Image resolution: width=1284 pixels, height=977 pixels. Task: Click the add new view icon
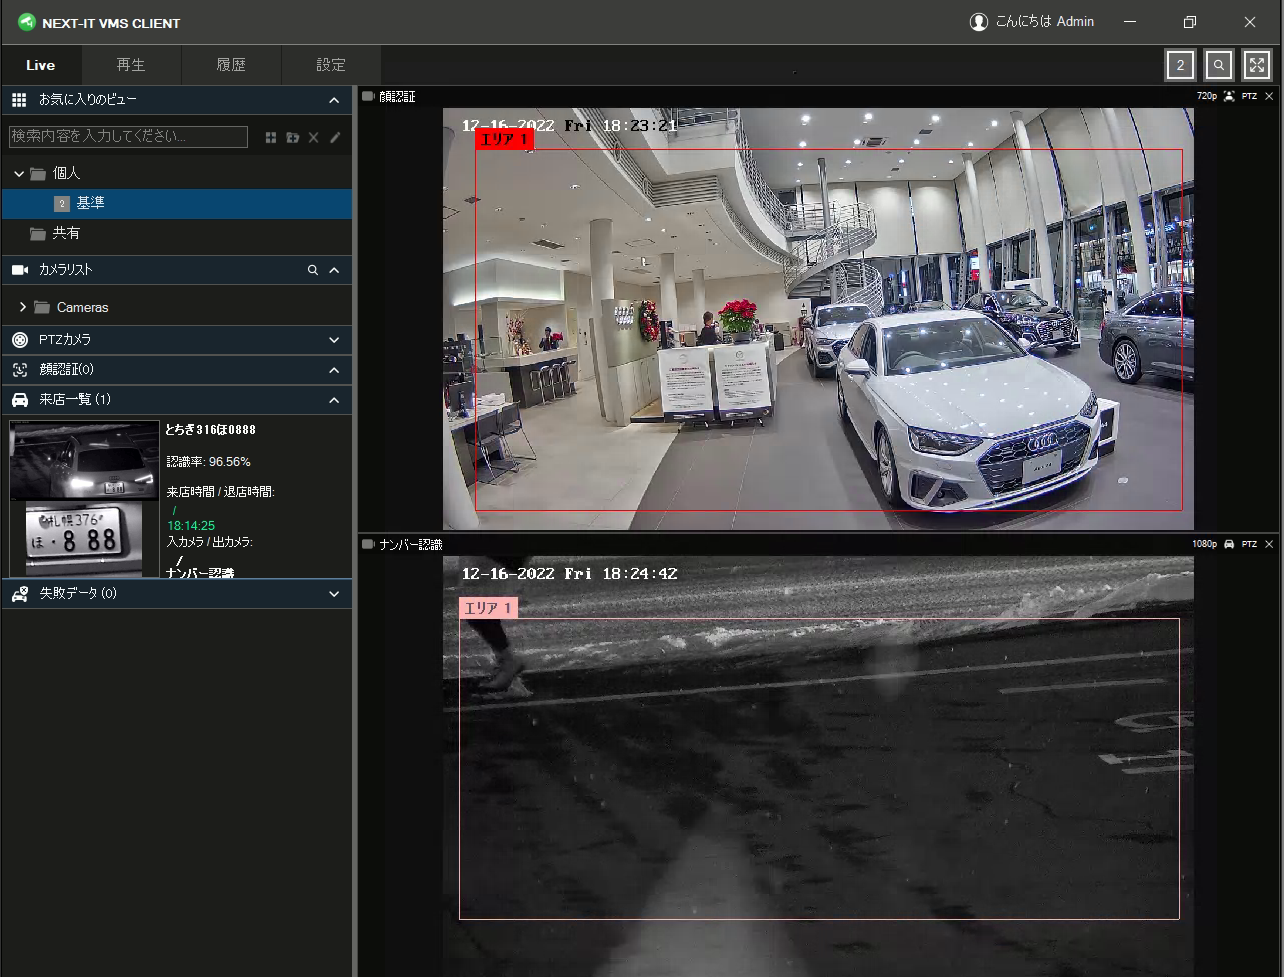[271, 137]
